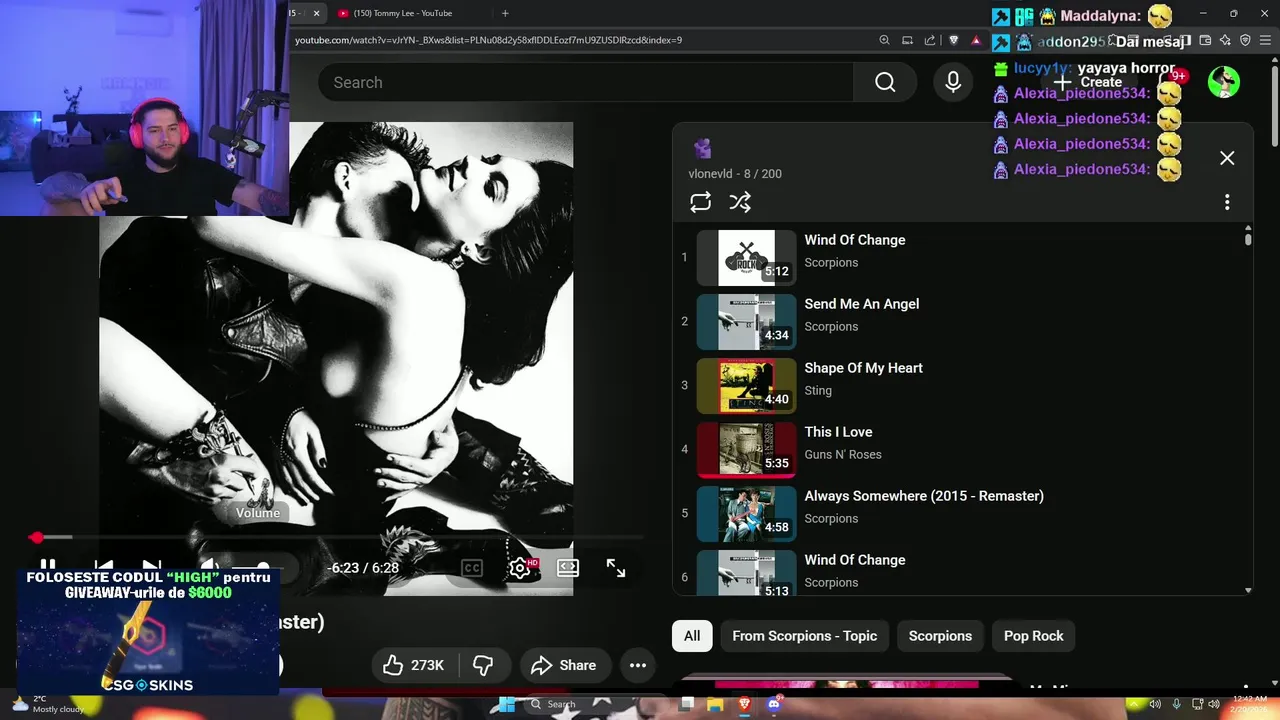Toggle playlist shuffle
Screen dimensions: 1280x720
pos(740,202)
